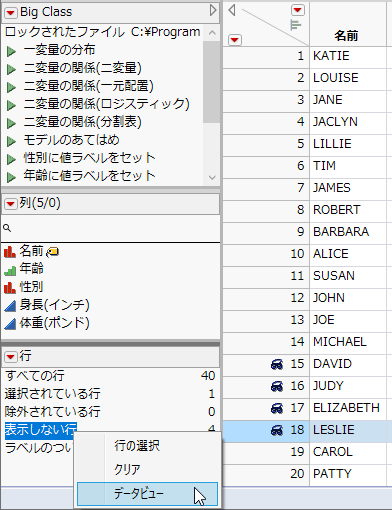The width and height of the screenshot is (392, 510).
Task: Choose クリア from the context menu
Action: [x=147, y=469]
